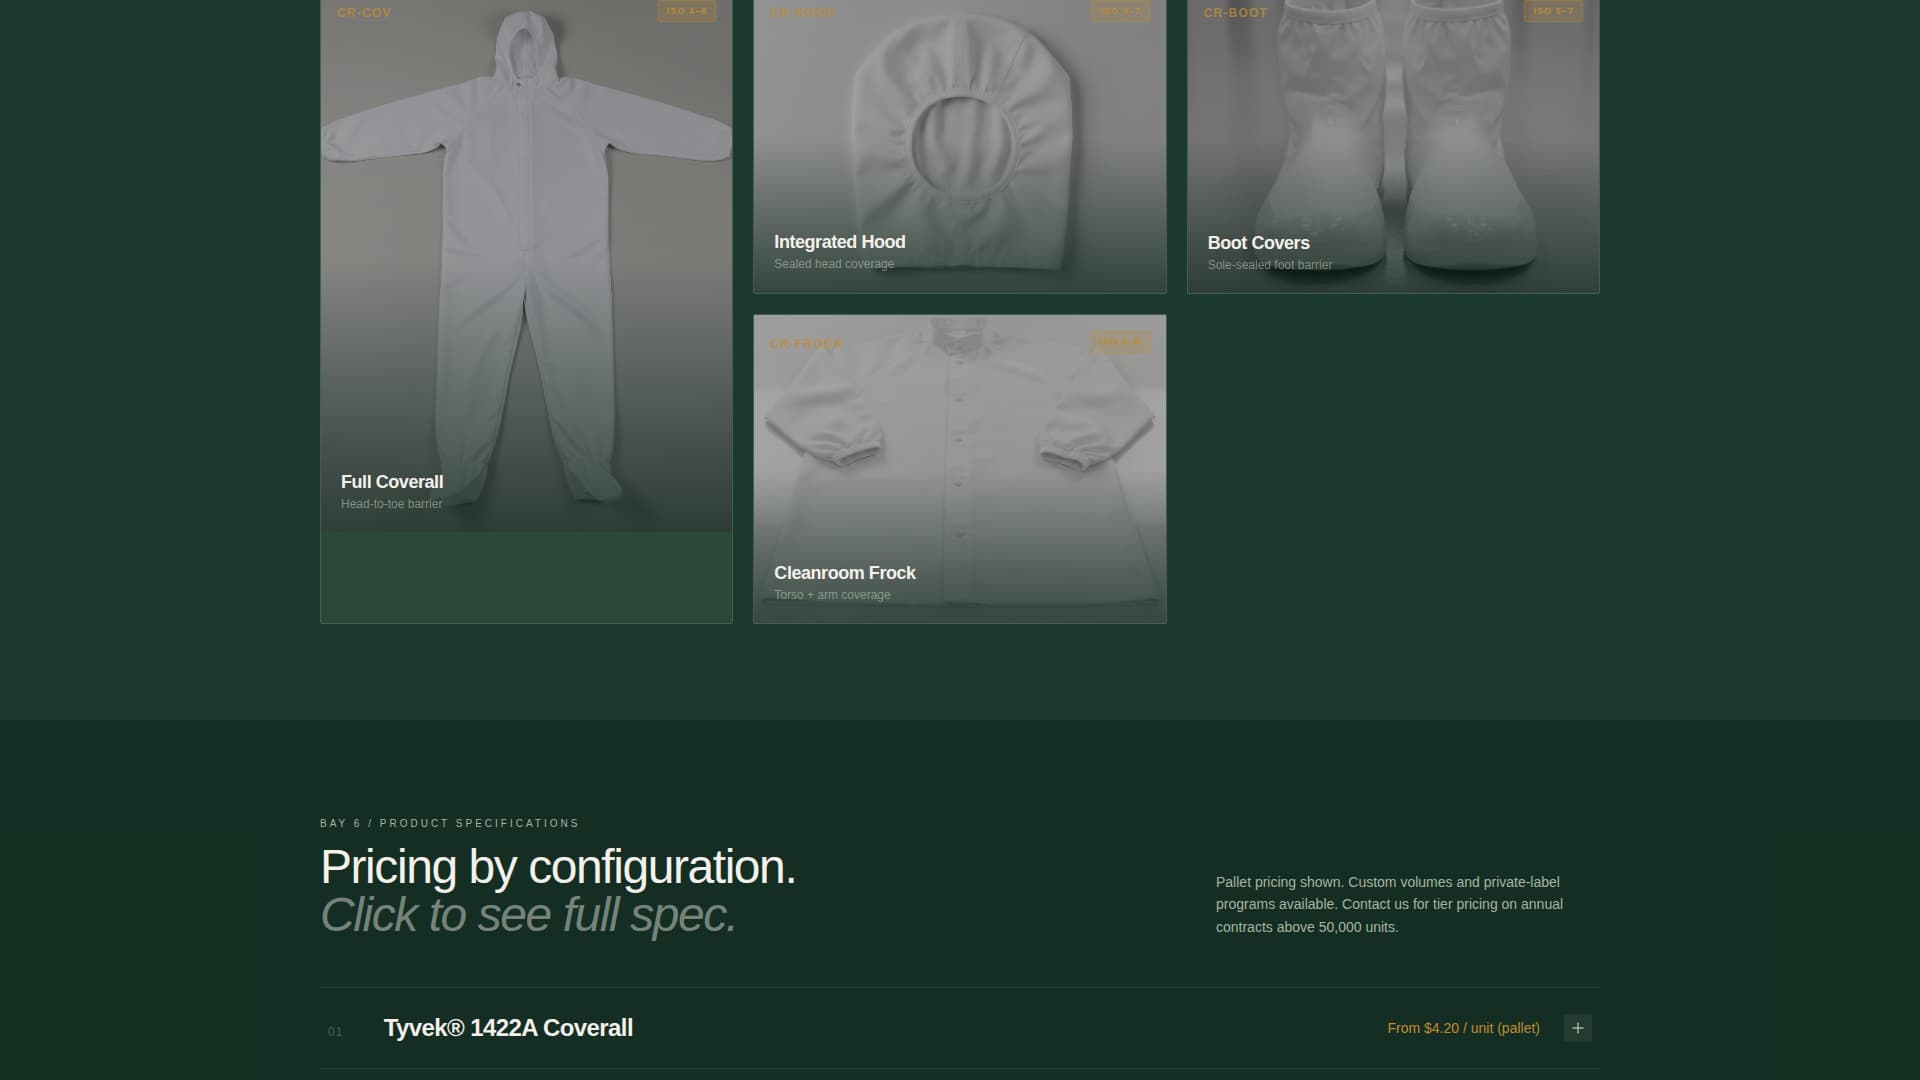This screenshot has height=1080, width=1920.
Task: Select the ISO 4-8 badge on Full Coverall
Action: pyautogui.click(x=687, y=12)
